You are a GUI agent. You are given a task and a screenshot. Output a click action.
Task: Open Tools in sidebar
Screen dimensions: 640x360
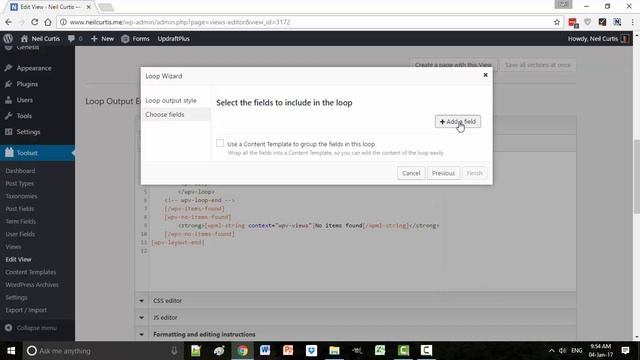click(x=24, y=116)
